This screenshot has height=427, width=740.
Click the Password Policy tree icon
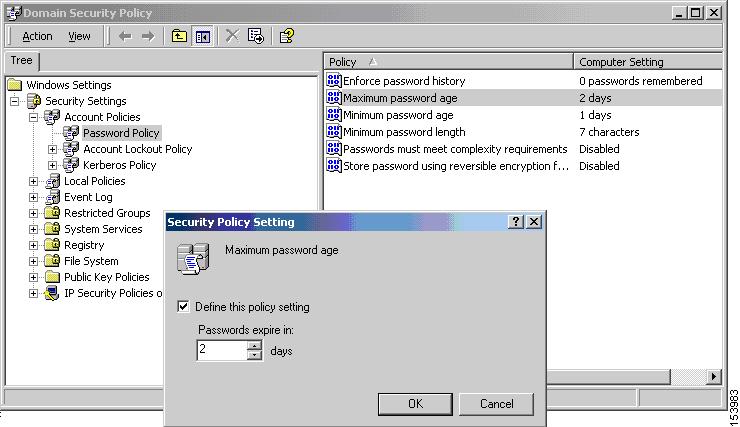(x=71, y=133)
